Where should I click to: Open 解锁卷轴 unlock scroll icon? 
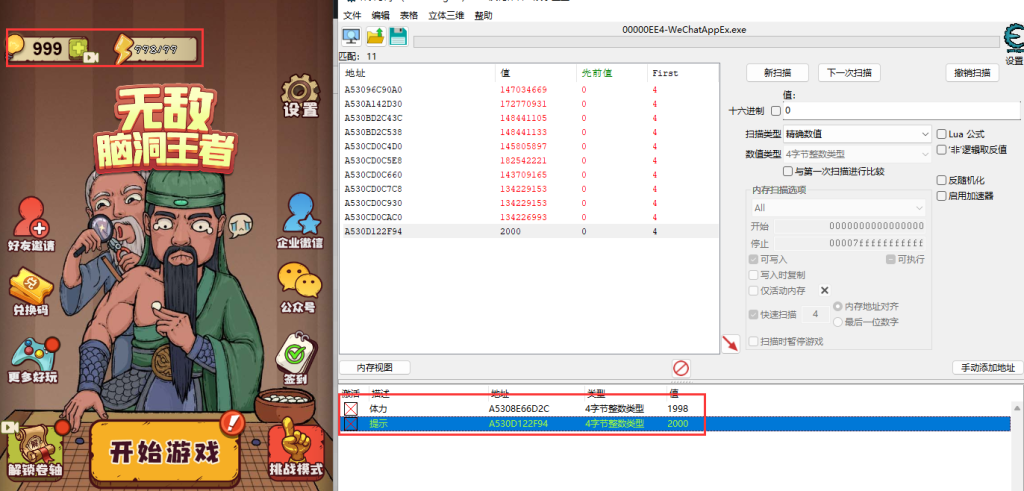pyautogui.click(x=33, y=453)
